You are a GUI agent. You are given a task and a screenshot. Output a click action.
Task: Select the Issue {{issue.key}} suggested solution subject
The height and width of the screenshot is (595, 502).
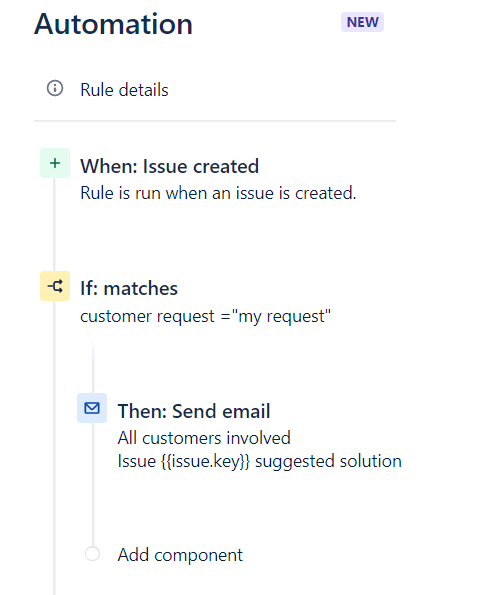point(260,461)
